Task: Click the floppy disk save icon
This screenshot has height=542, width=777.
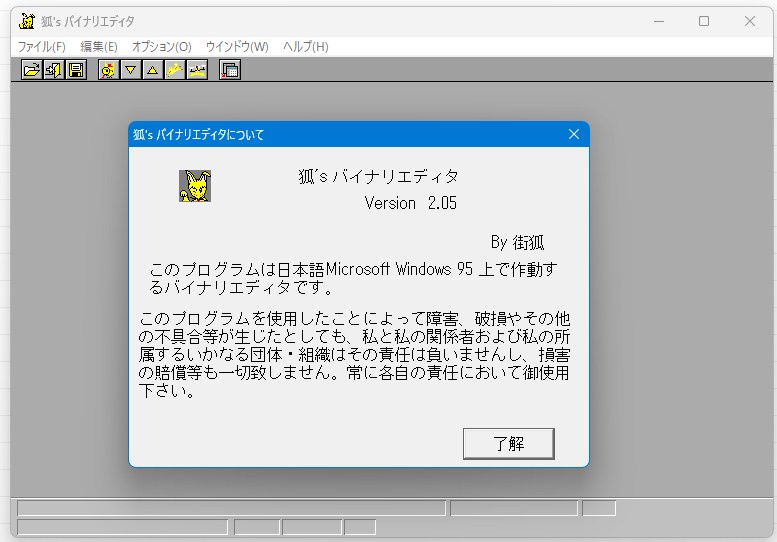Action: [76, 70]
